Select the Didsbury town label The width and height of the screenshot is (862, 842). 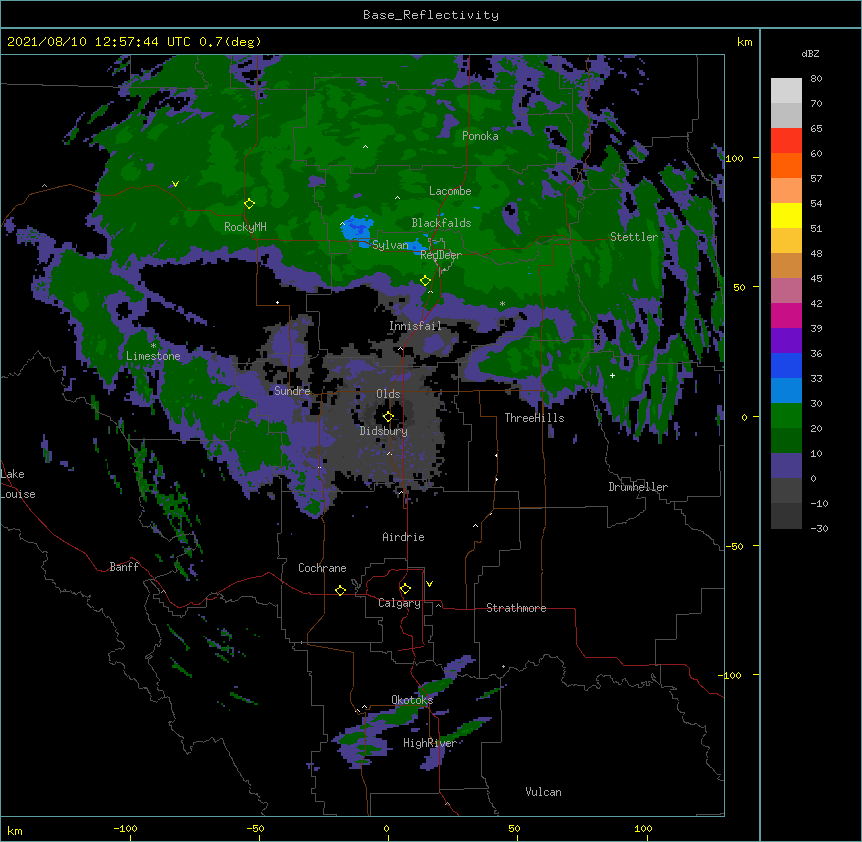tap(384, 431)
